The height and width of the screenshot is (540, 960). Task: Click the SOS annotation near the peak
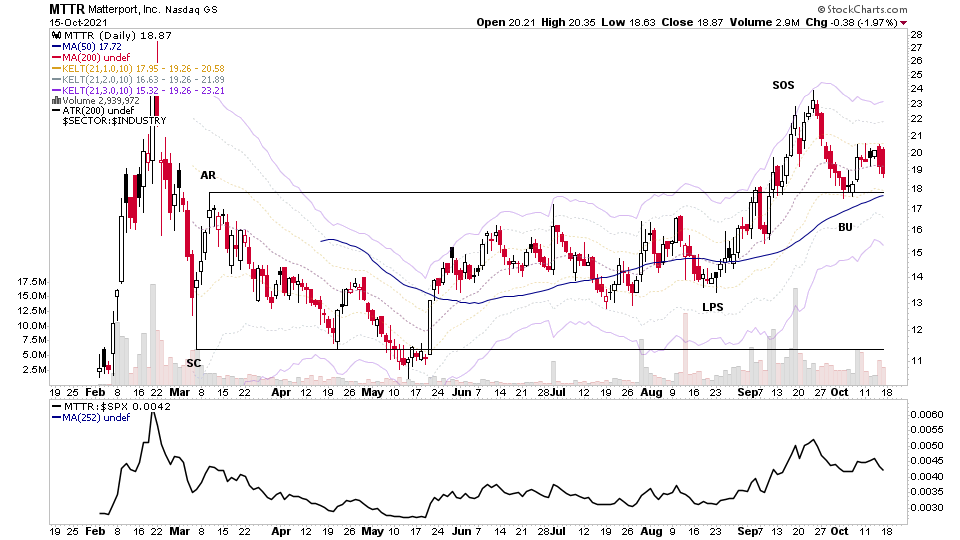[x=783, y=86]
